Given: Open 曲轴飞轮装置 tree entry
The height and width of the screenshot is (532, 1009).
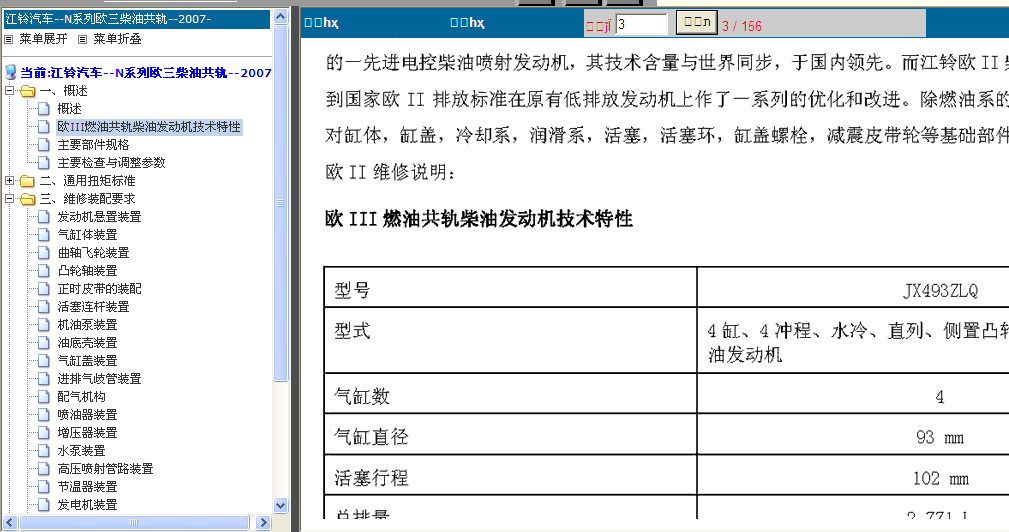Looking at the screenshot, I should click(93, 253).
